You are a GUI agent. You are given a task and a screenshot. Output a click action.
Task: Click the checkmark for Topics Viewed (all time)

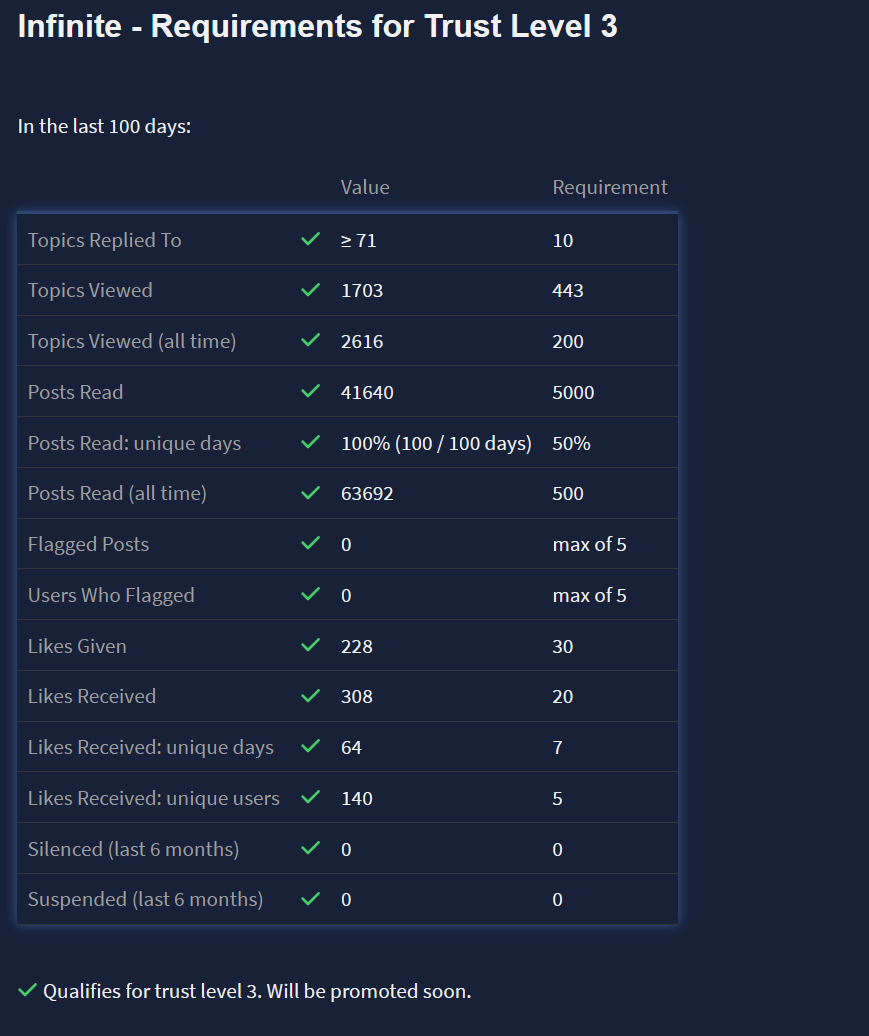(310, 341)
